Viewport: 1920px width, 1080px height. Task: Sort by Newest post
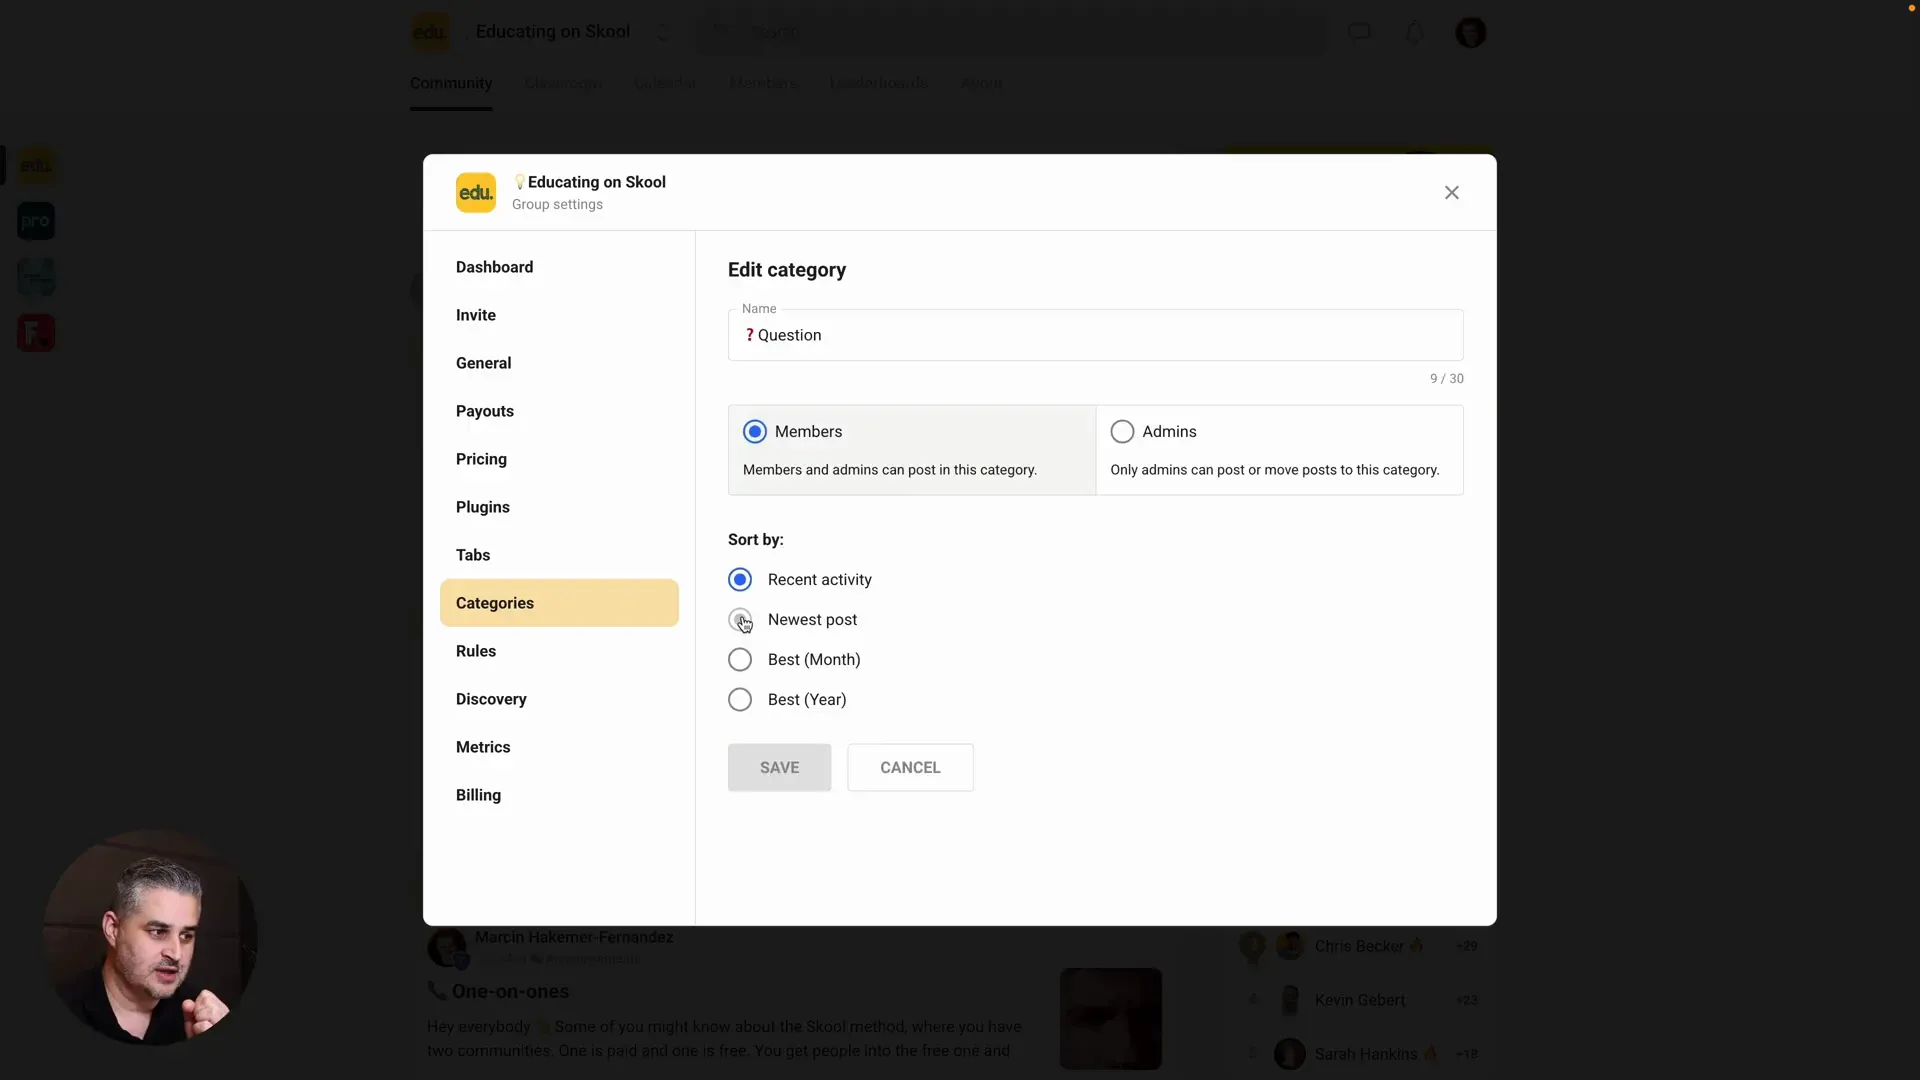740,619
